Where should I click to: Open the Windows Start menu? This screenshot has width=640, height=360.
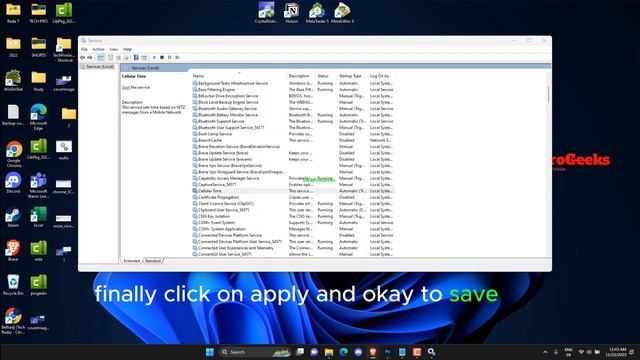coord(210,352)
